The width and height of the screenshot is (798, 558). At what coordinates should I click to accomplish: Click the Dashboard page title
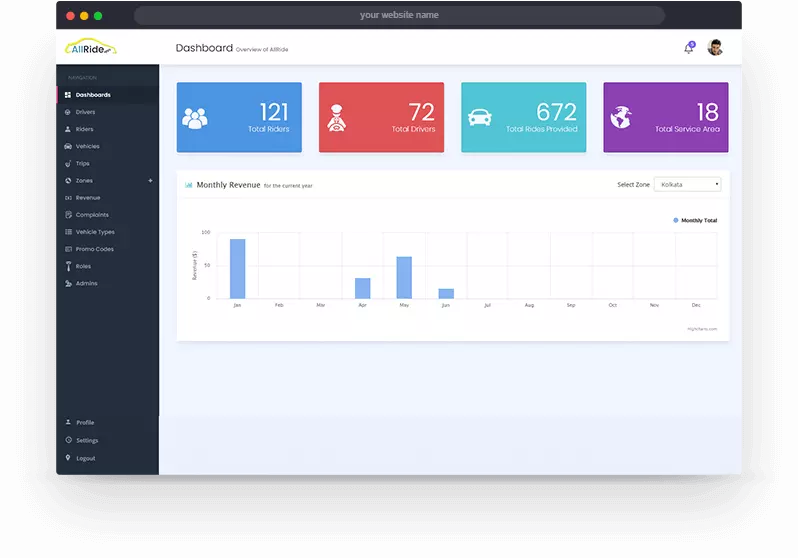coord(204,48)
